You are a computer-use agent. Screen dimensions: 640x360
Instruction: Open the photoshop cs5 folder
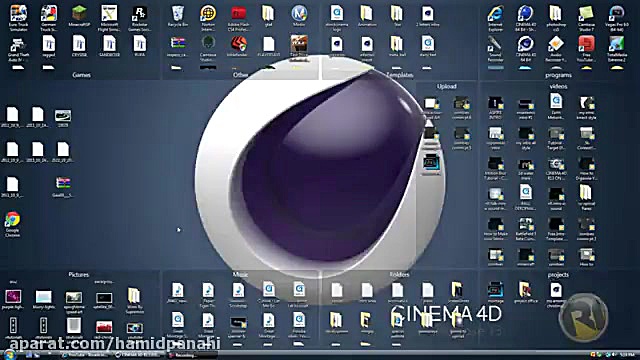click(556, 18)
